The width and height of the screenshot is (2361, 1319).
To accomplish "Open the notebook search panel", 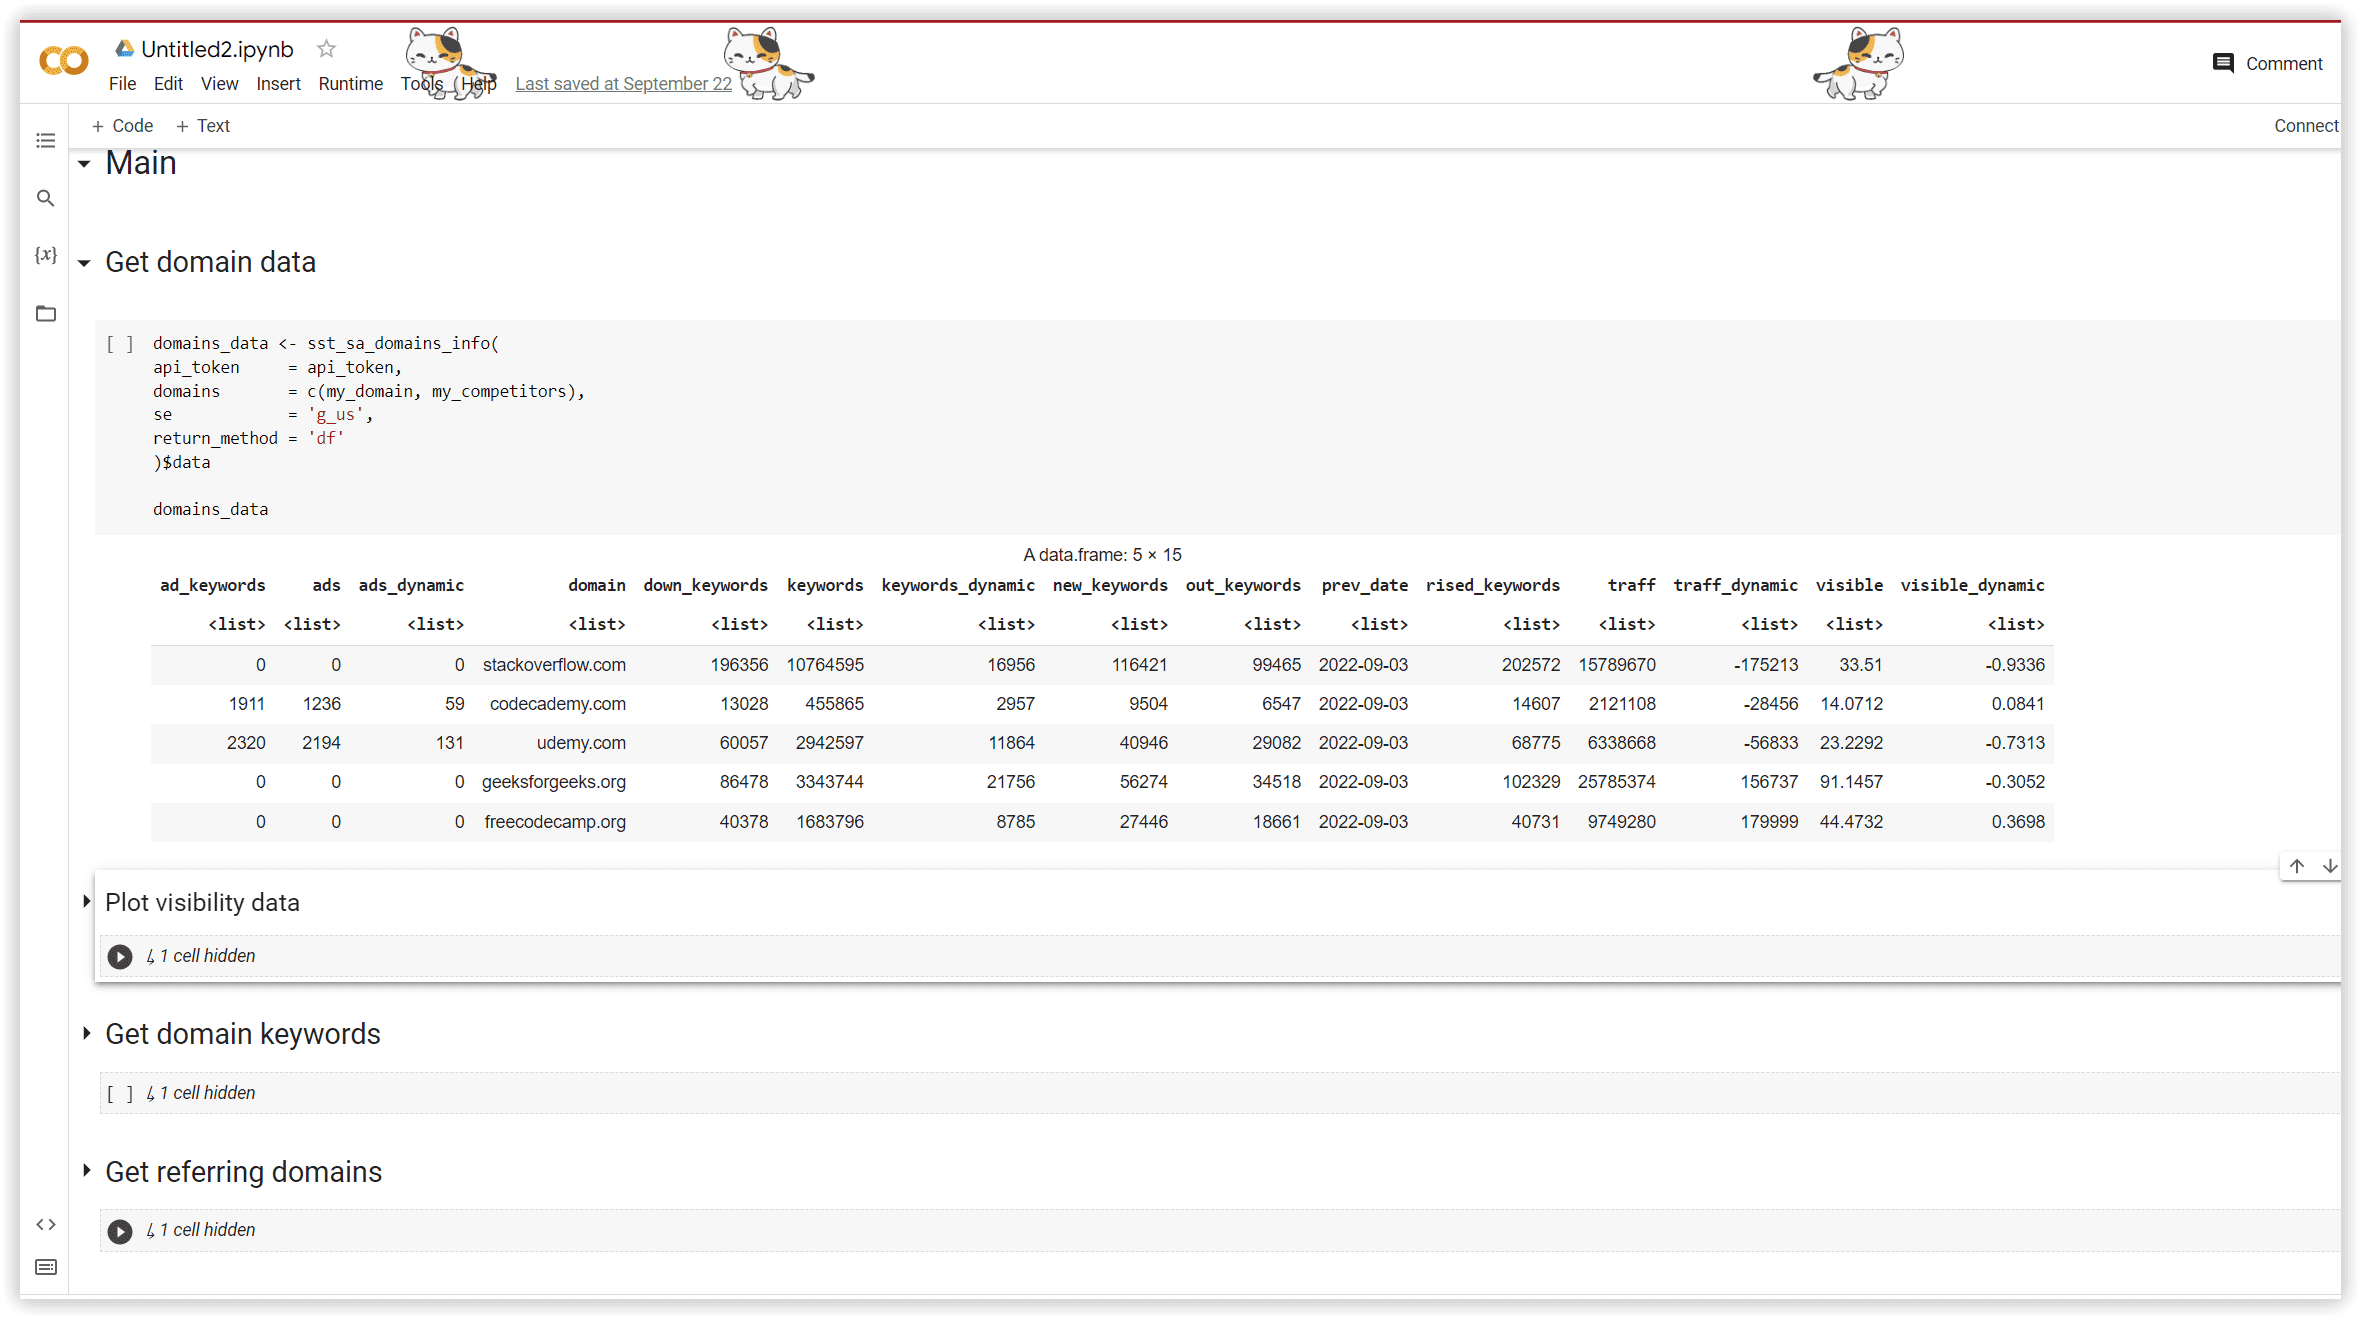I will pyautogui.click(x=45, y=198).
